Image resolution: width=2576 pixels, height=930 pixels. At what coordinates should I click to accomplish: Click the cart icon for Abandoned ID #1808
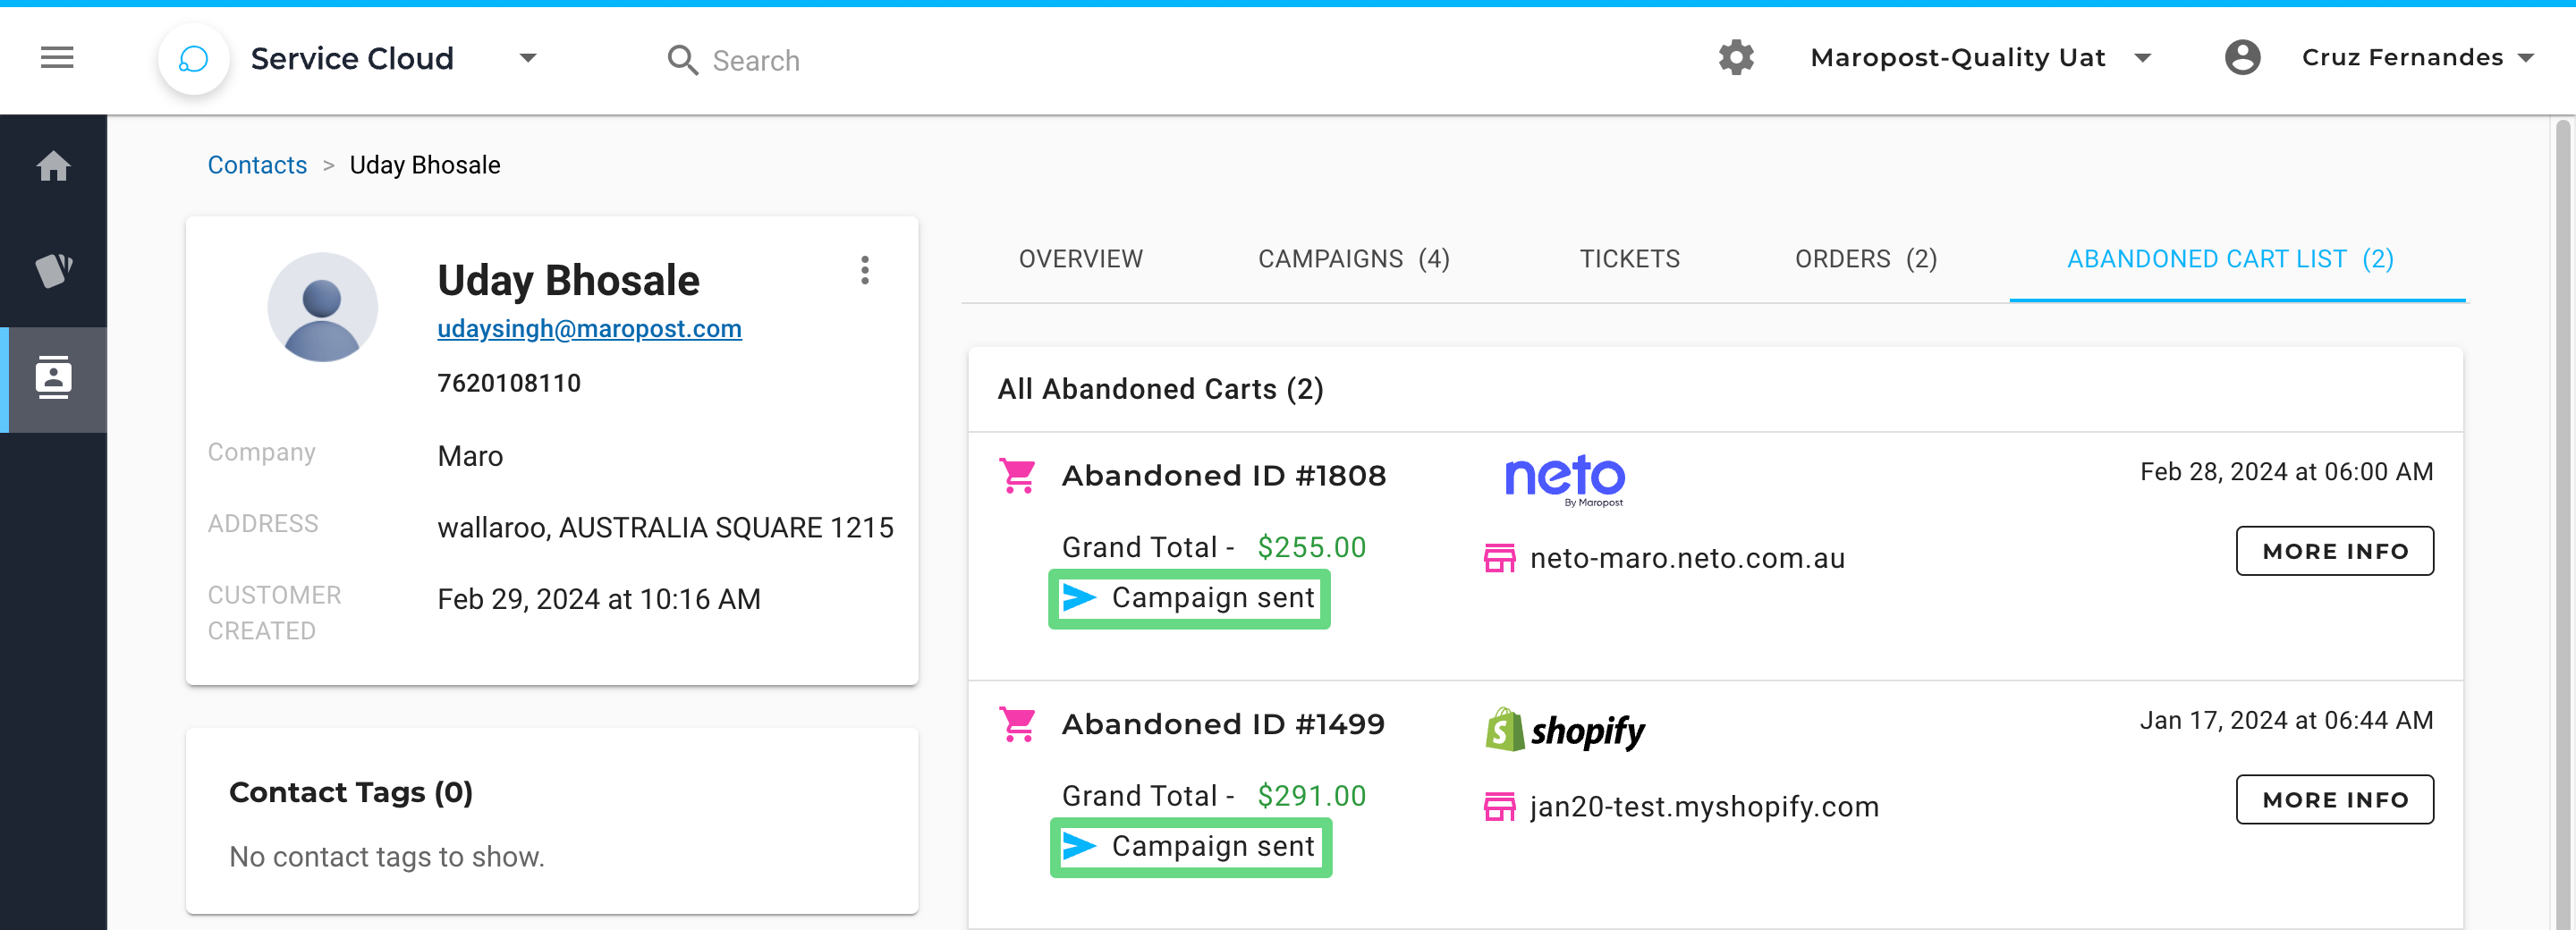tap(1018, 476)
